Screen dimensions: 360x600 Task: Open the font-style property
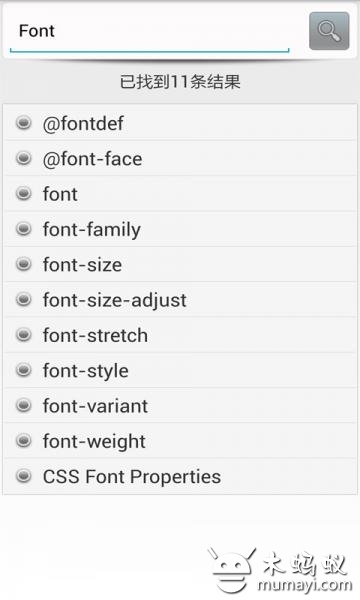(x=180, y=370)
